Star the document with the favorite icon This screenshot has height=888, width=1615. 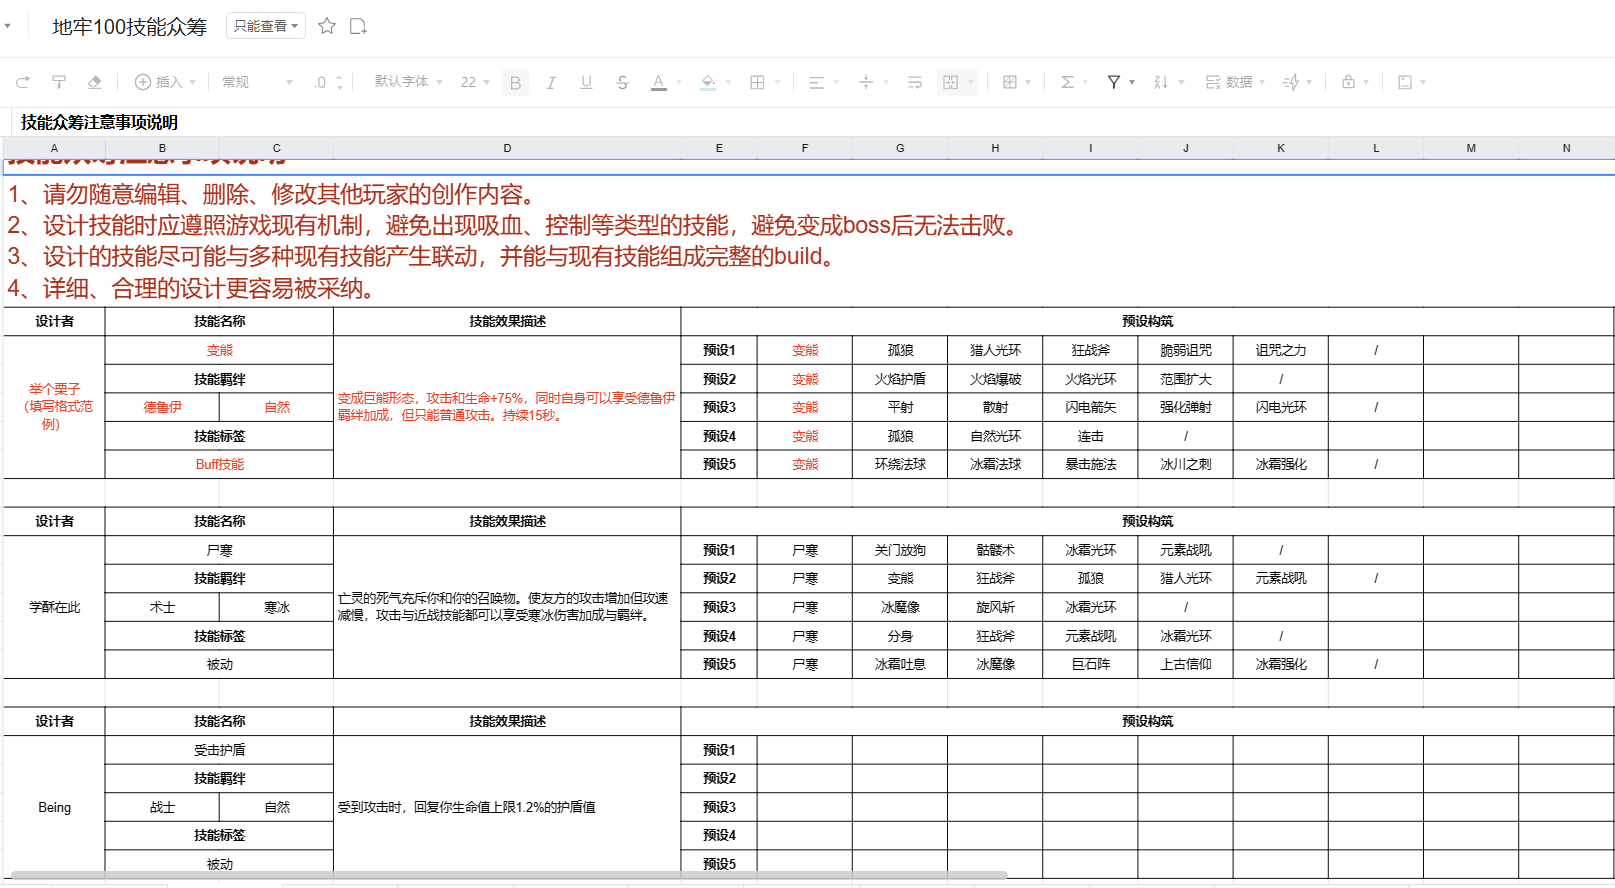[326, 26]
